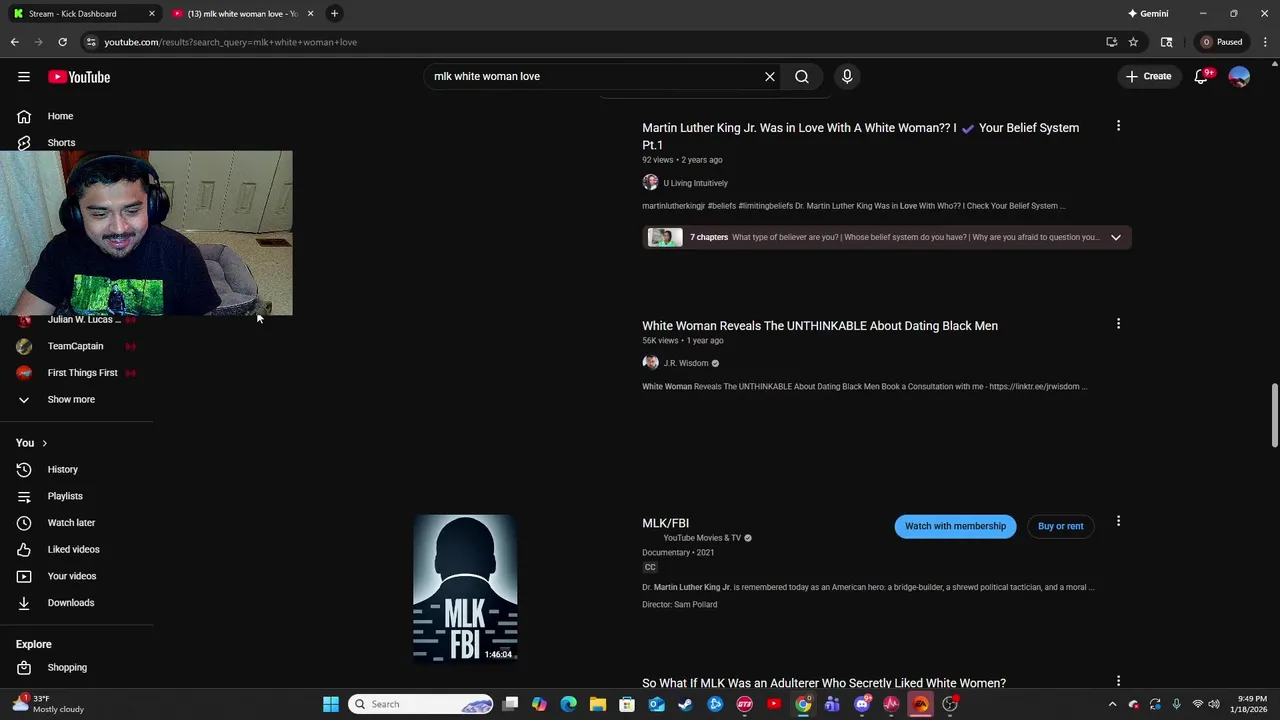
Task: Open options menu for MLK/FBI movie
Action: tap(1118, 521)
